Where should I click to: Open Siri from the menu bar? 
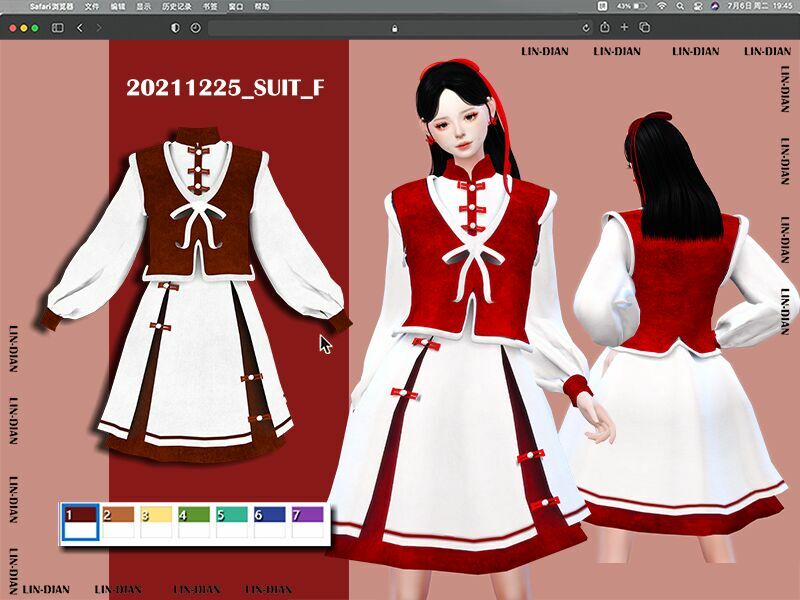(715, 6)
